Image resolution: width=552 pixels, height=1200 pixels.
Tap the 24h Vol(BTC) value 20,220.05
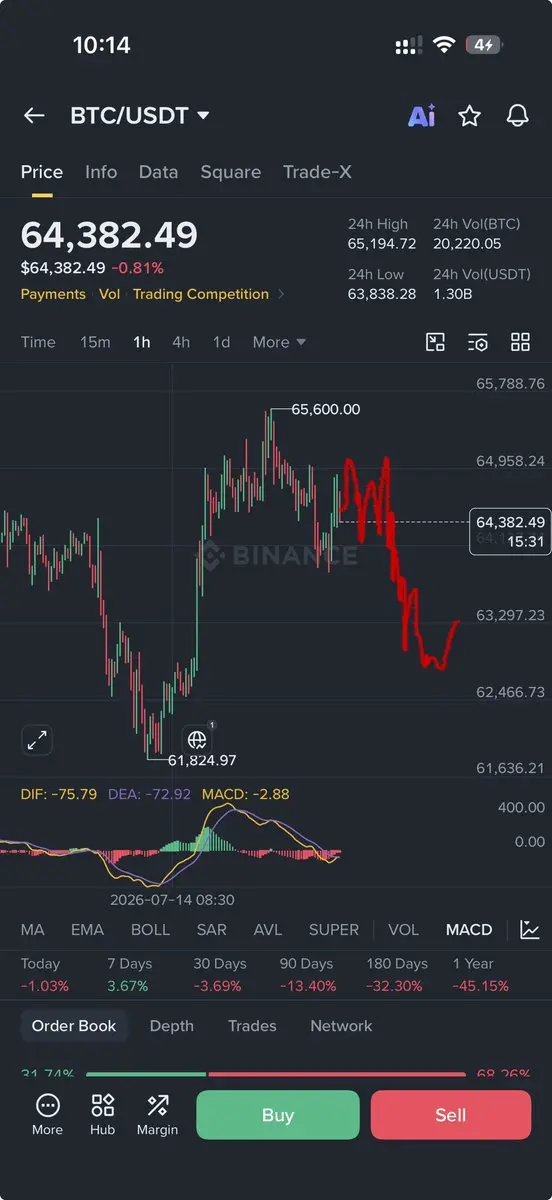point(467,244)
